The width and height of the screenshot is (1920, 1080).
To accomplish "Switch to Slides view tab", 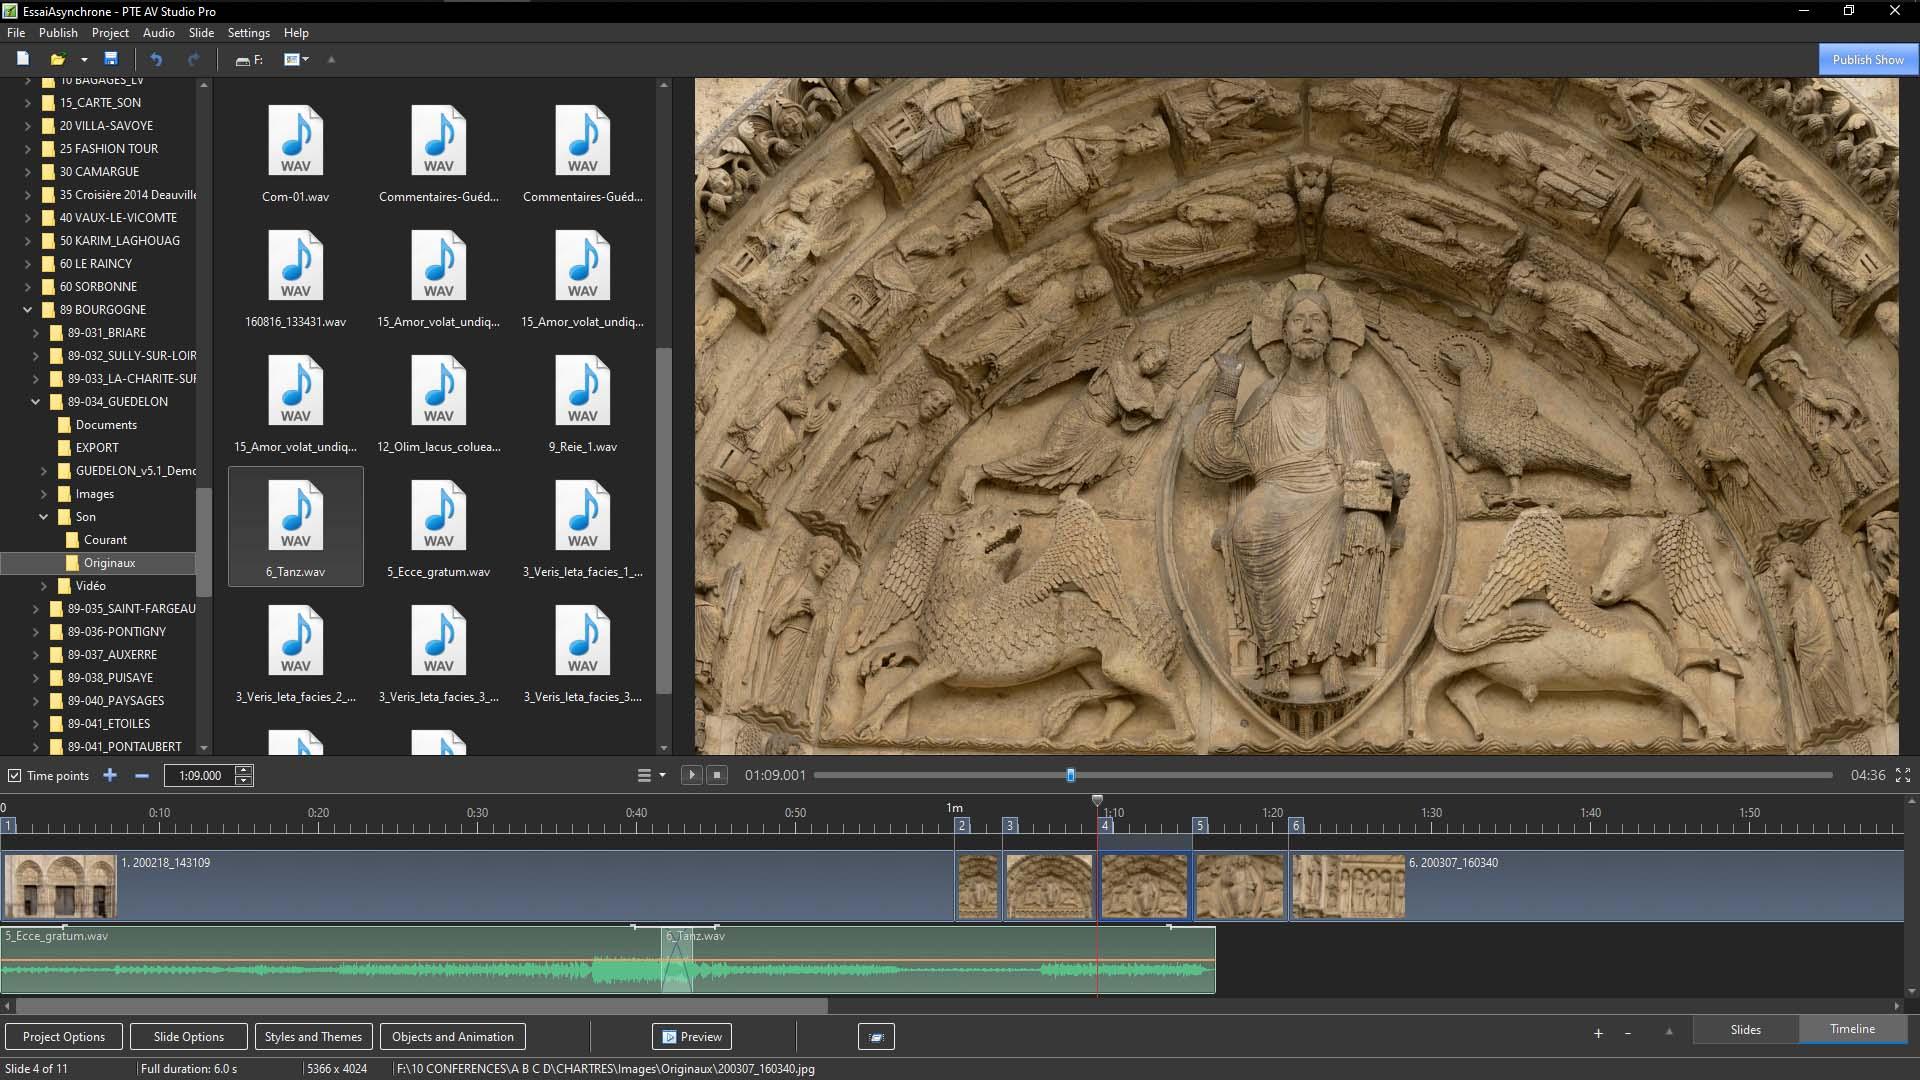I will tap(1745, 1029).
